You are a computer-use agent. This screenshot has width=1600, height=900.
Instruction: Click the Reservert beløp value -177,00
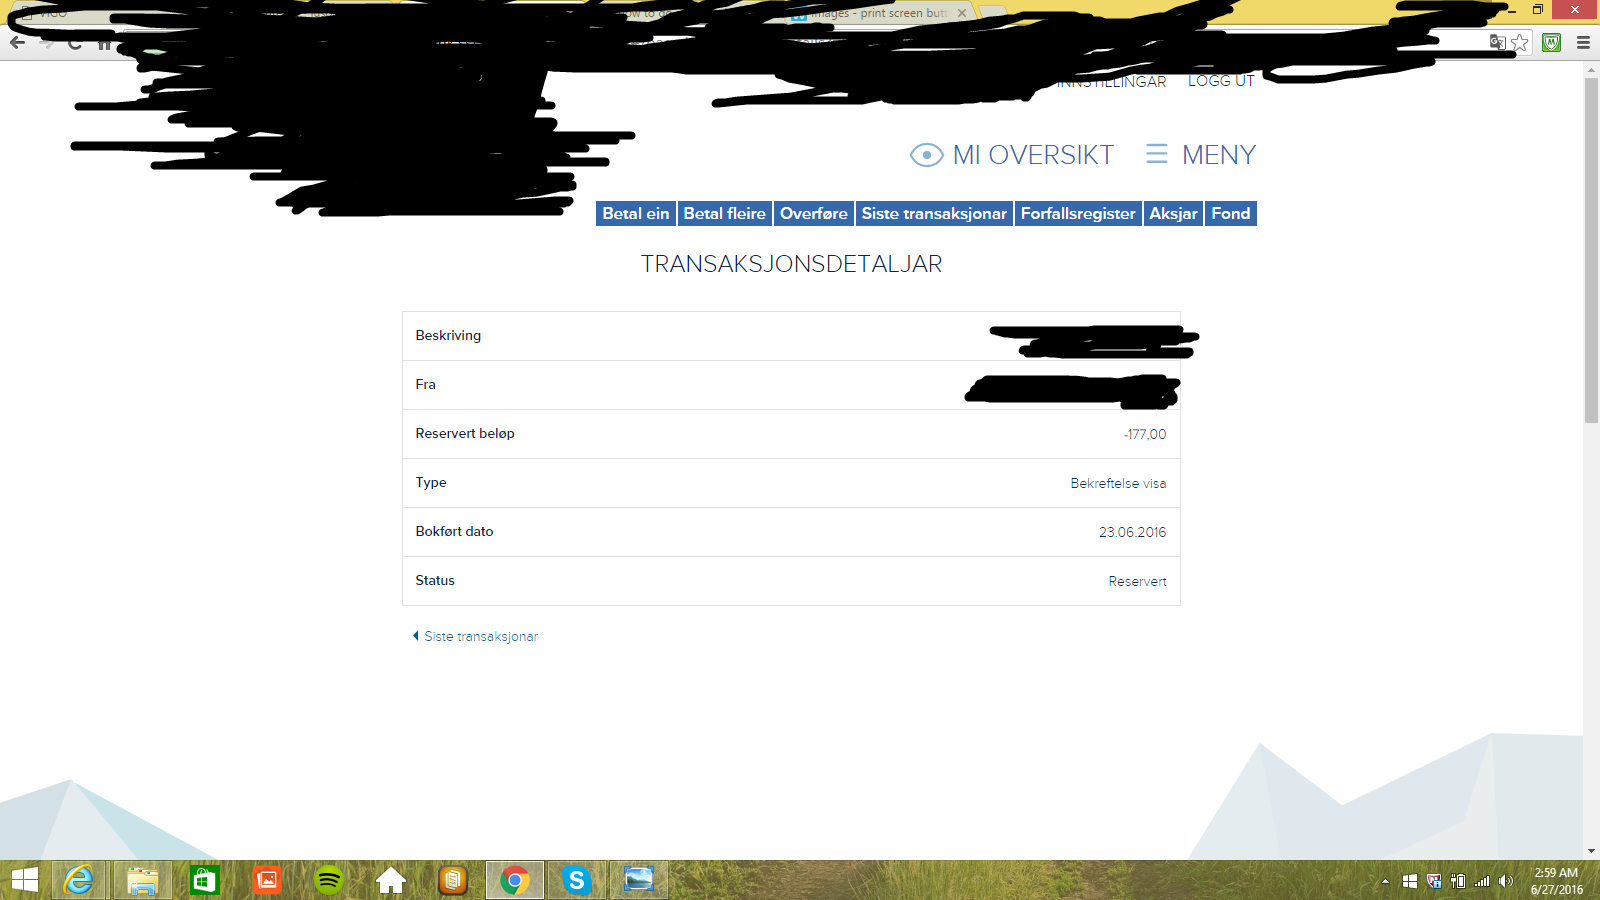pos(1144,434)
